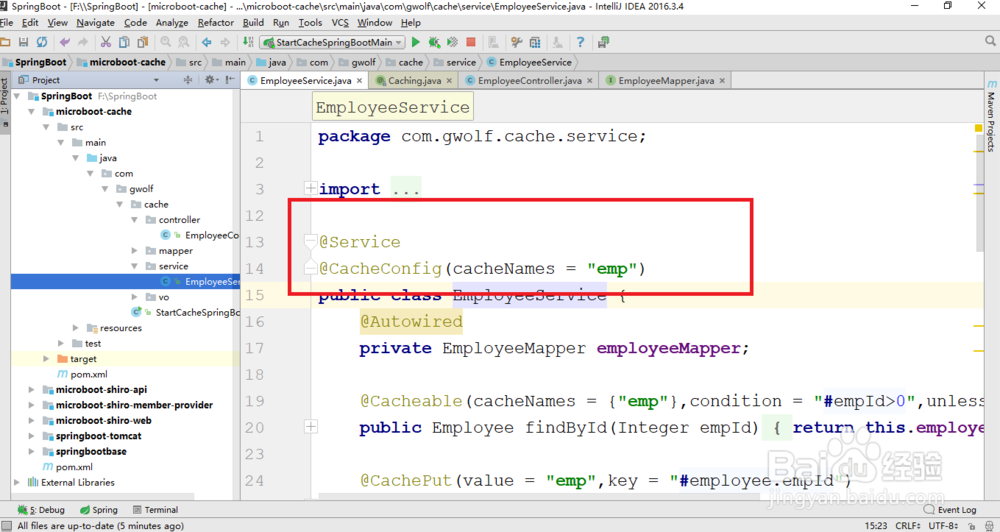The height and width of the screenshot is (532, 1000).
Task: Open Project view type dropdown
Action: click(x=156, y=80)
